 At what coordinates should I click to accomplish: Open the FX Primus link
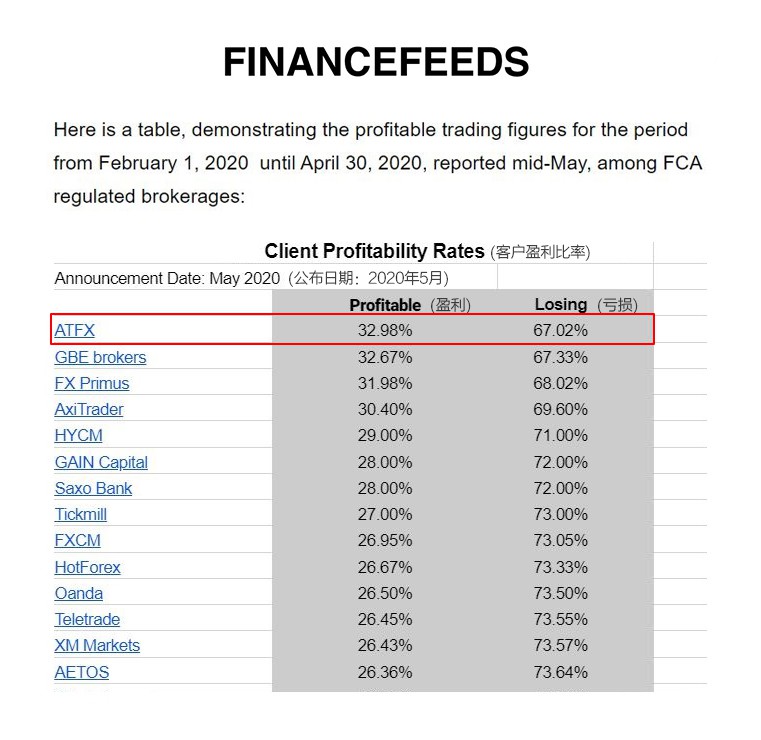point(91,383)
